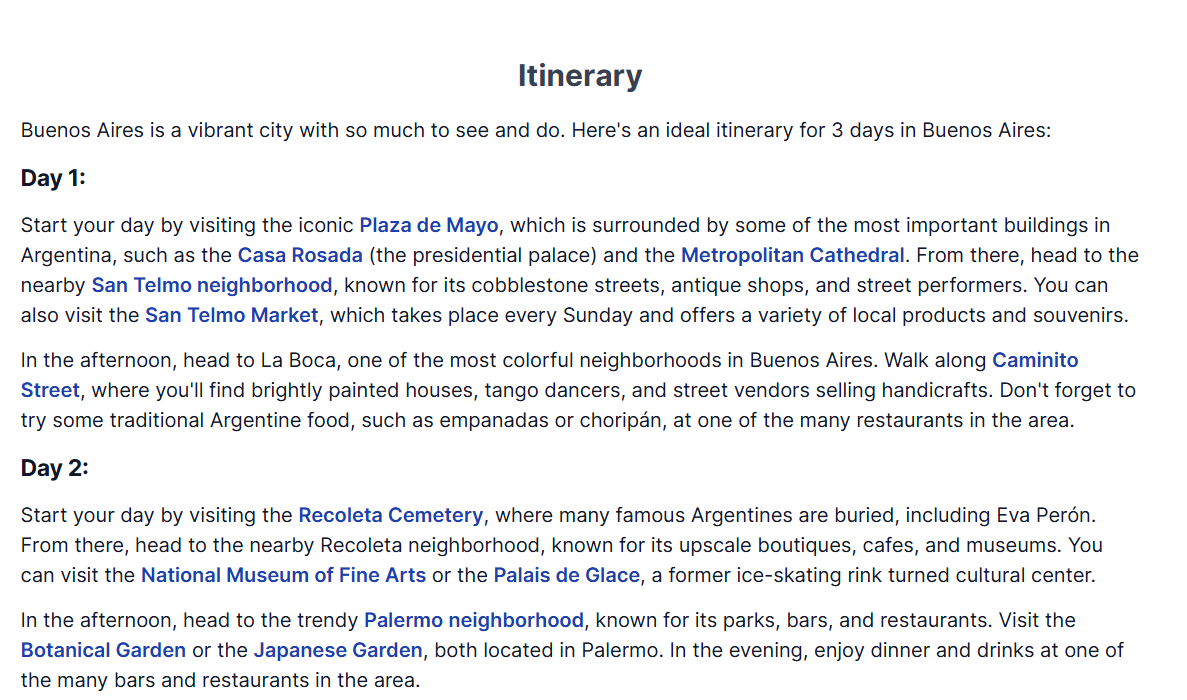Click the La Boca afternoon paragraph
This screenshot has width=1187, height=700.
point(578,390)
